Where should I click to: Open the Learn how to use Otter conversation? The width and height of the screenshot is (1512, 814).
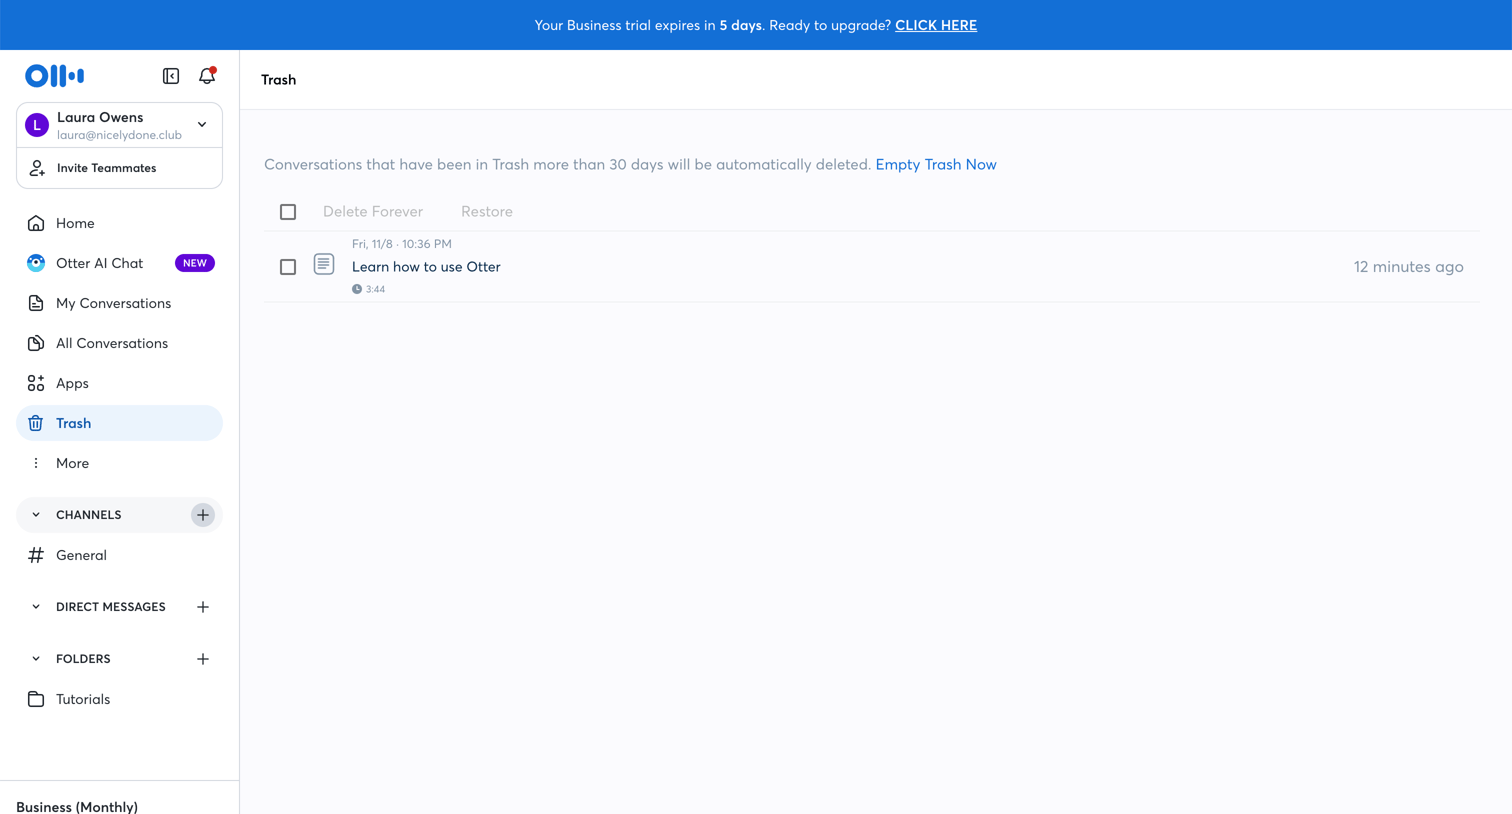pyautogui.click(x=426, y=267)
